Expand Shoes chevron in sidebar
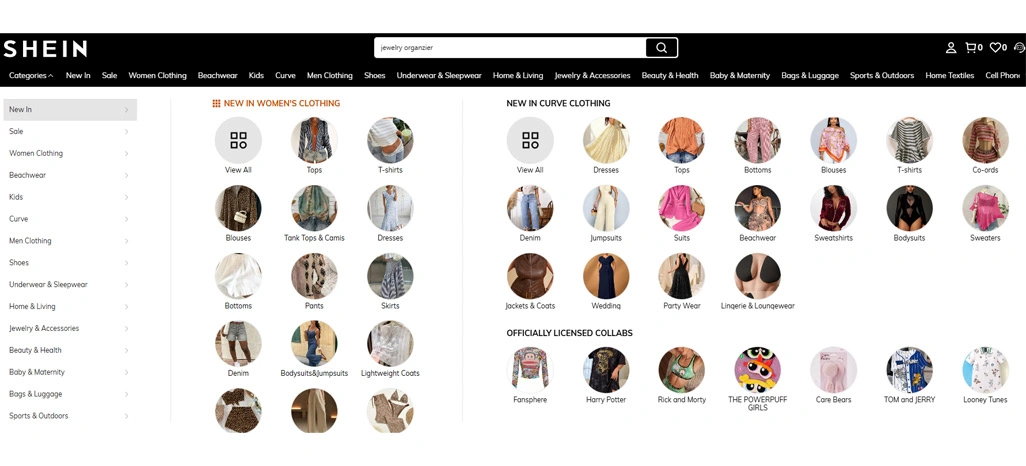 point(126,263)
